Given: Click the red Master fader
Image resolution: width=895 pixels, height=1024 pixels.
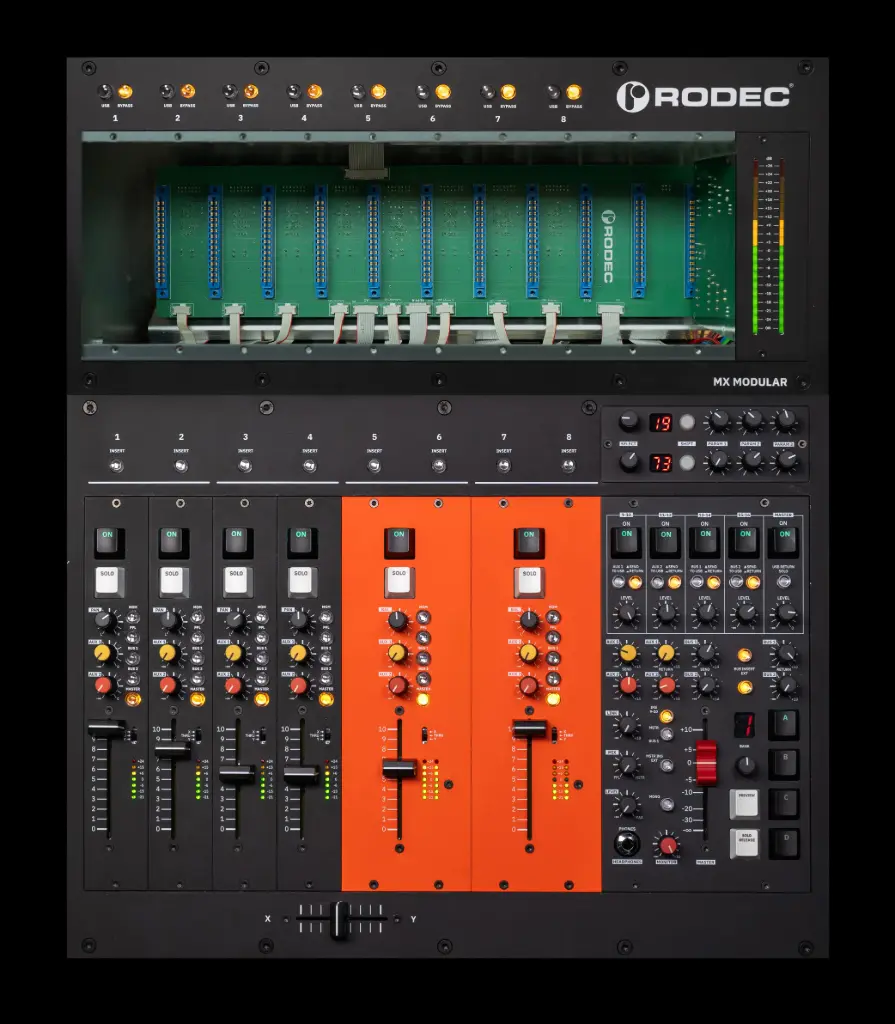Looking at the screenshot, I should pos(707,762).
